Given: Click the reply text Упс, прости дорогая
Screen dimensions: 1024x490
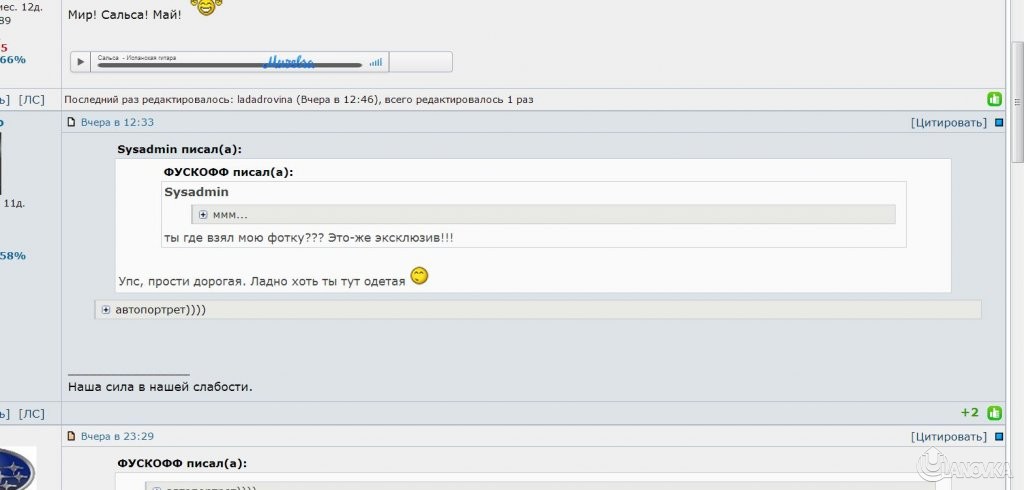Looking at the screenshot, I should click(262, 282).
